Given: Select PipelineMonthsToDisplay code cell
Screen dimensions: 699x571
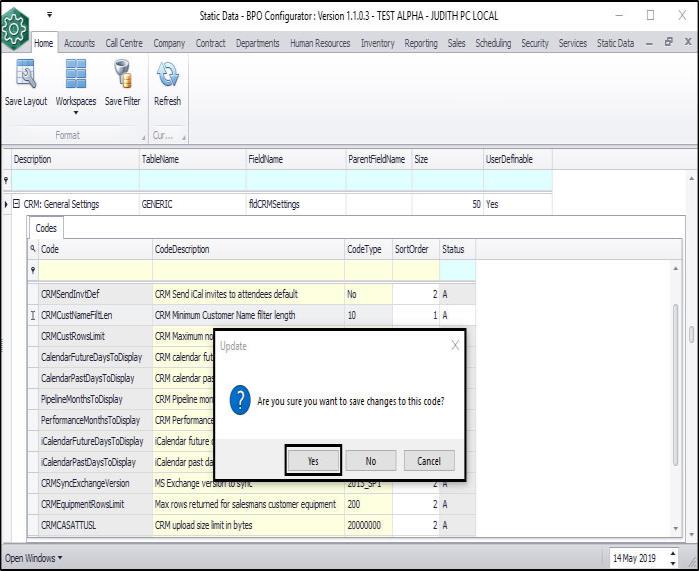Looking at the screenshot, I should pos(95,399).
